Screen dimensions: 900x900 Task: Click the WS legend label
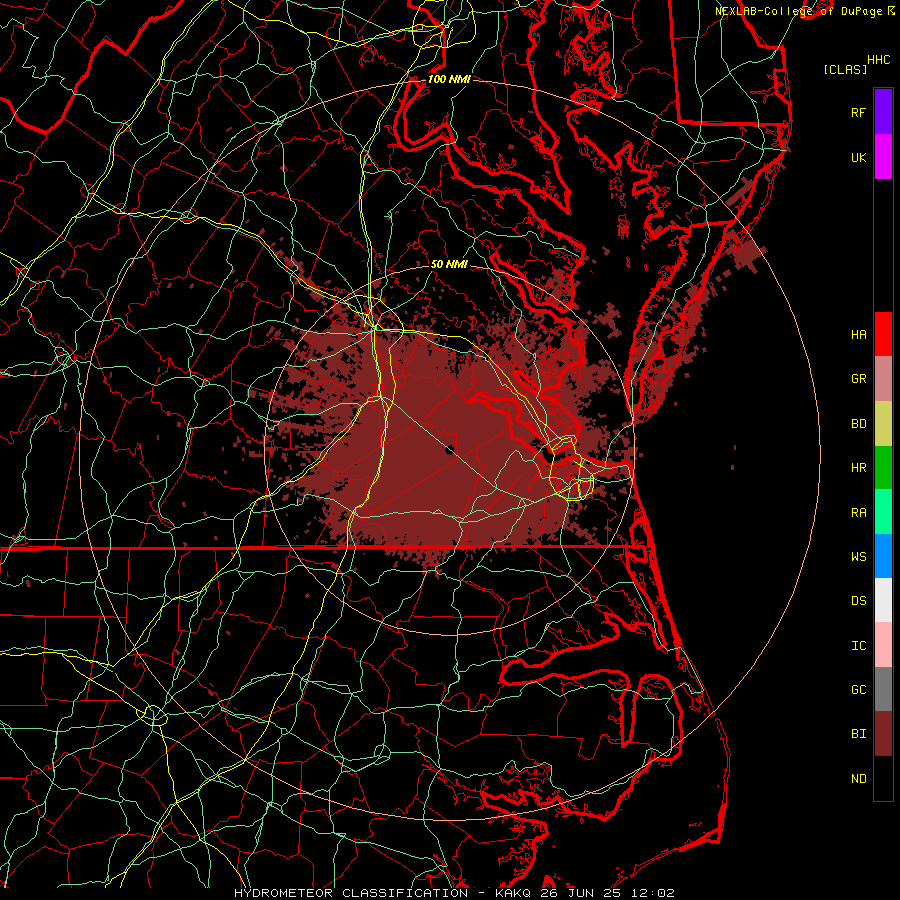[858, 557]
